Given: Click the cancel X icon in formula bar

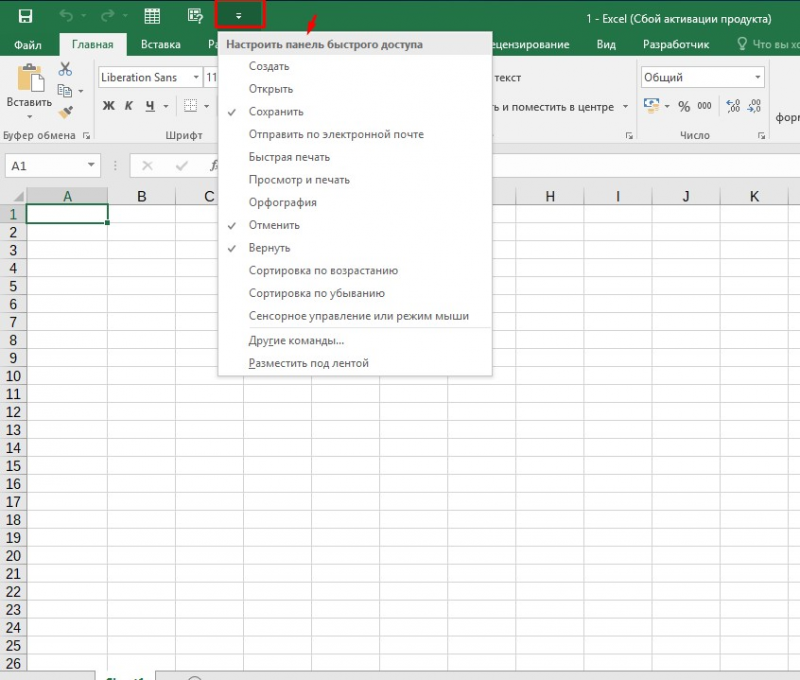Looking at the screenshot, I should point(147,166).
